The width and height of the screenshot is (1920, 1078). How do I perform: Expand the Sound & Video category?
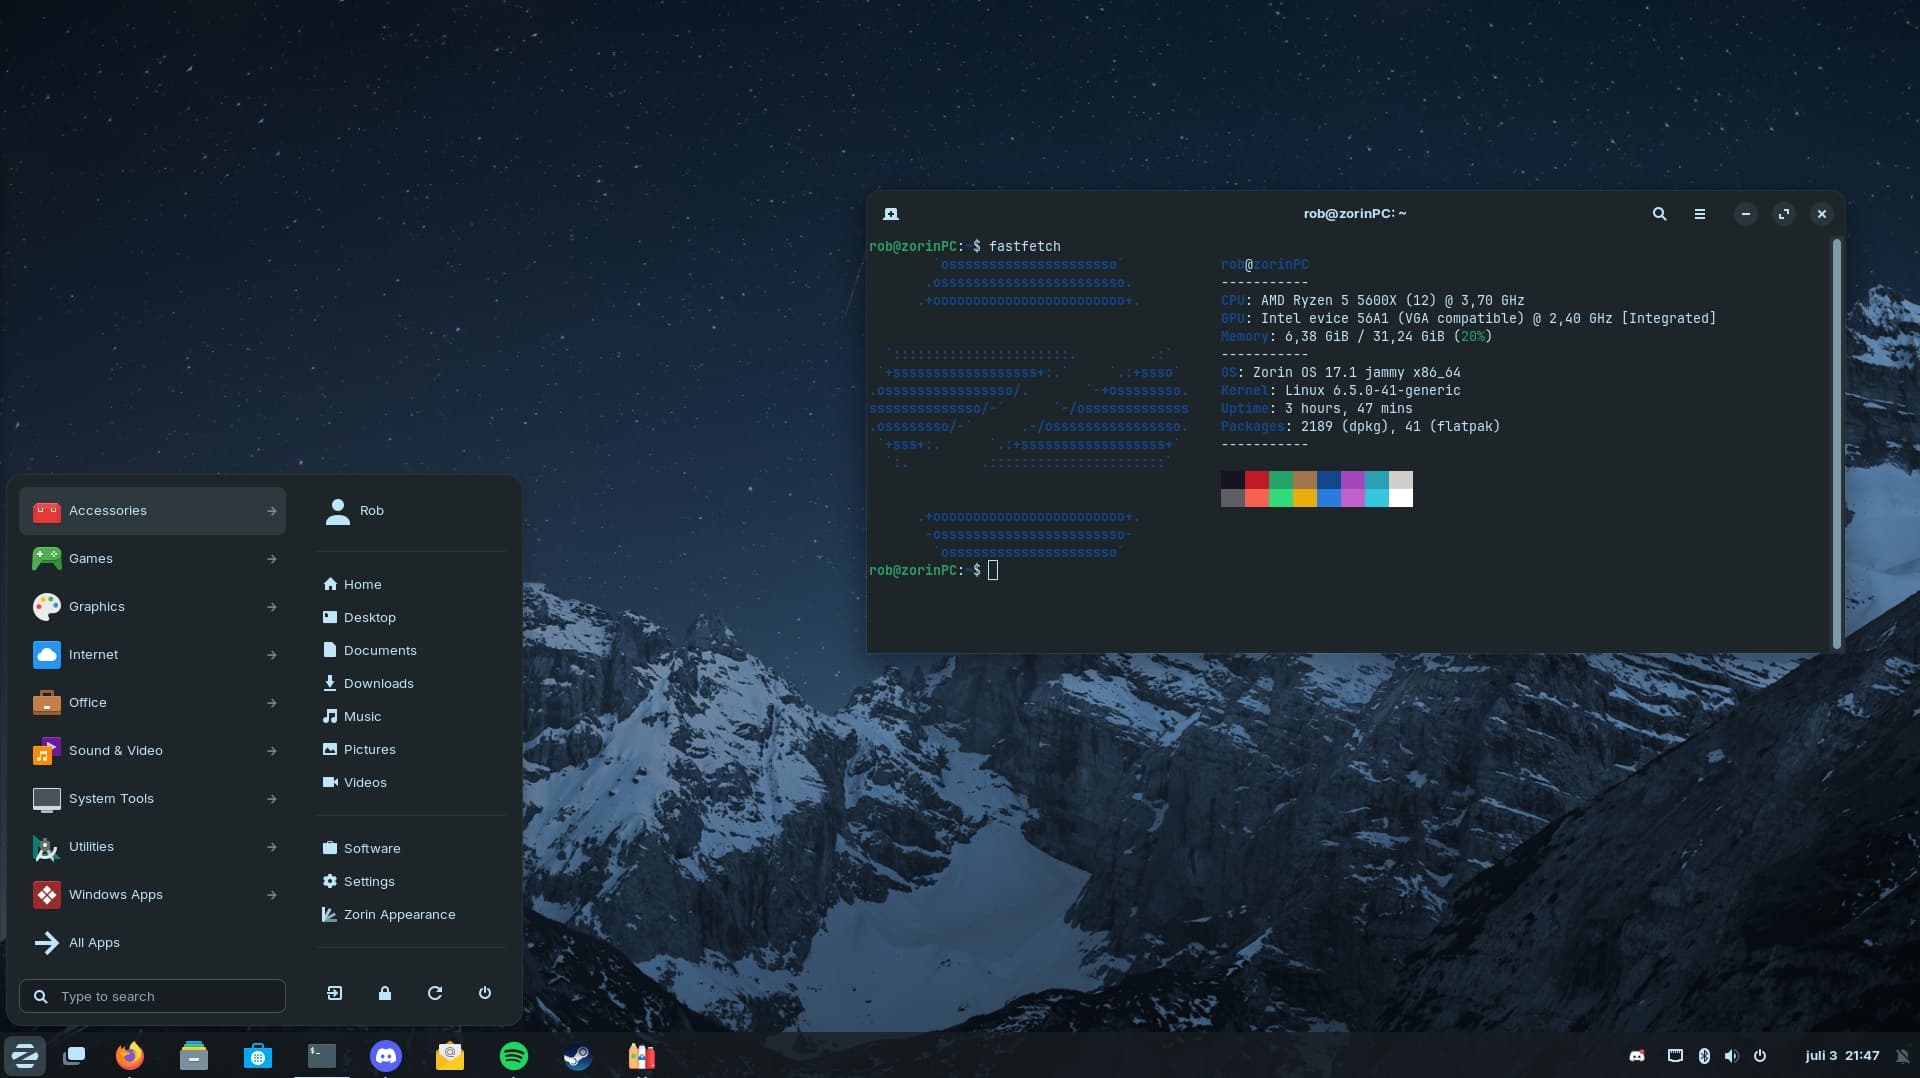[152, 751]
